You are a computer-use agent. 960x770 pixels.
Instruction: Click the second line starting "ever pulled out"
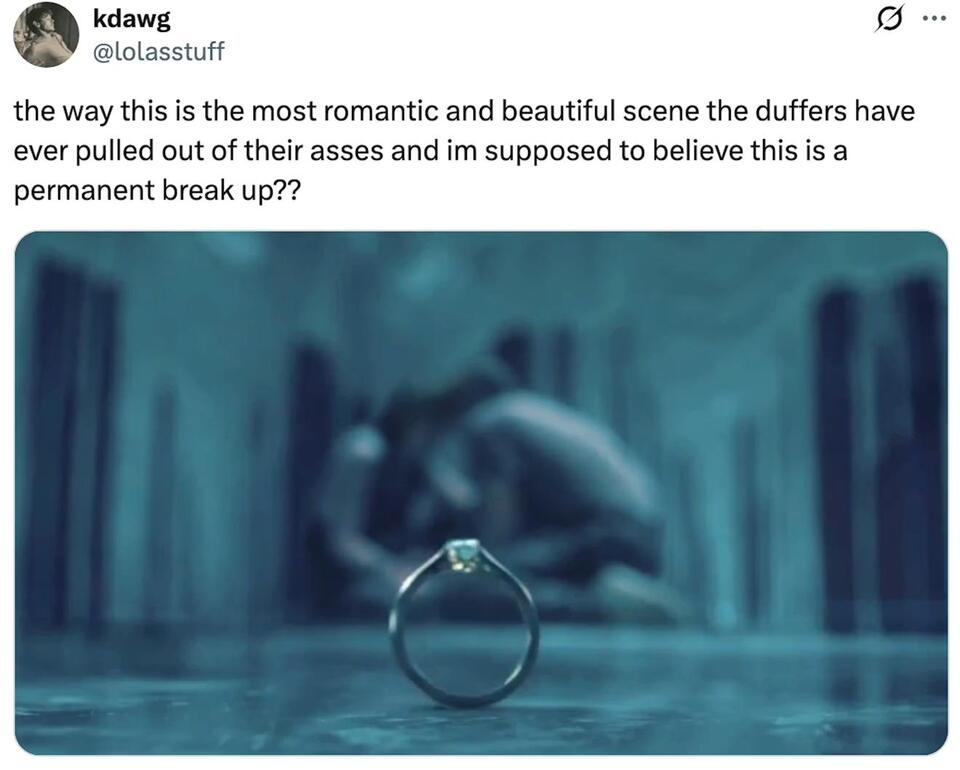[x=430, y=151]
